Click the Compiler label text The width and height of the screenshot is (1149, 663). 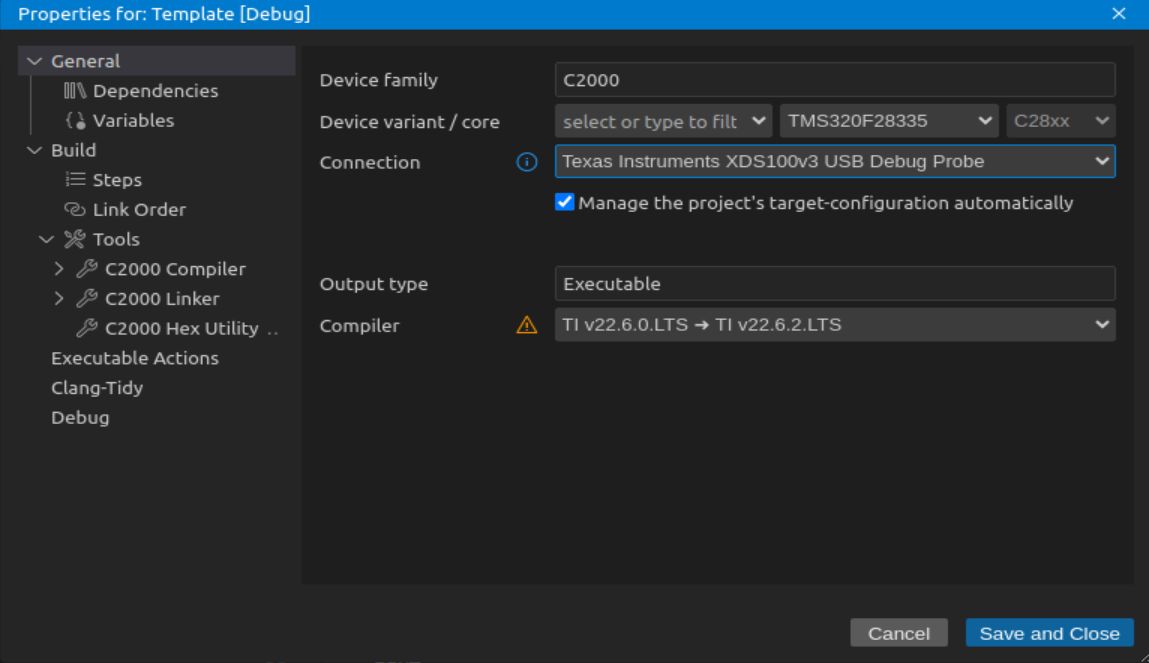pyautogui.click(x=360, y=325)
